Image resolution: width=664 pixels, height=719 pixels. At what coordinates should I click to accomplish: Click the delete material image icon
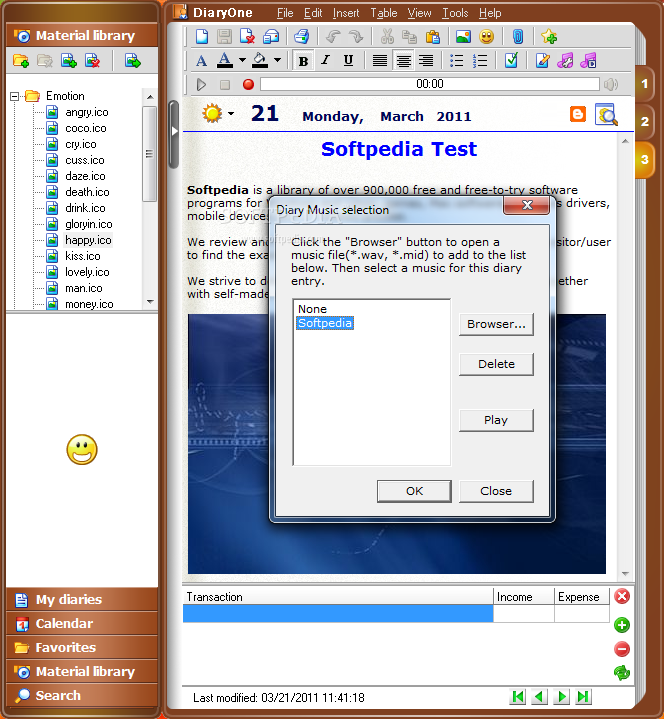click(92, 61)
